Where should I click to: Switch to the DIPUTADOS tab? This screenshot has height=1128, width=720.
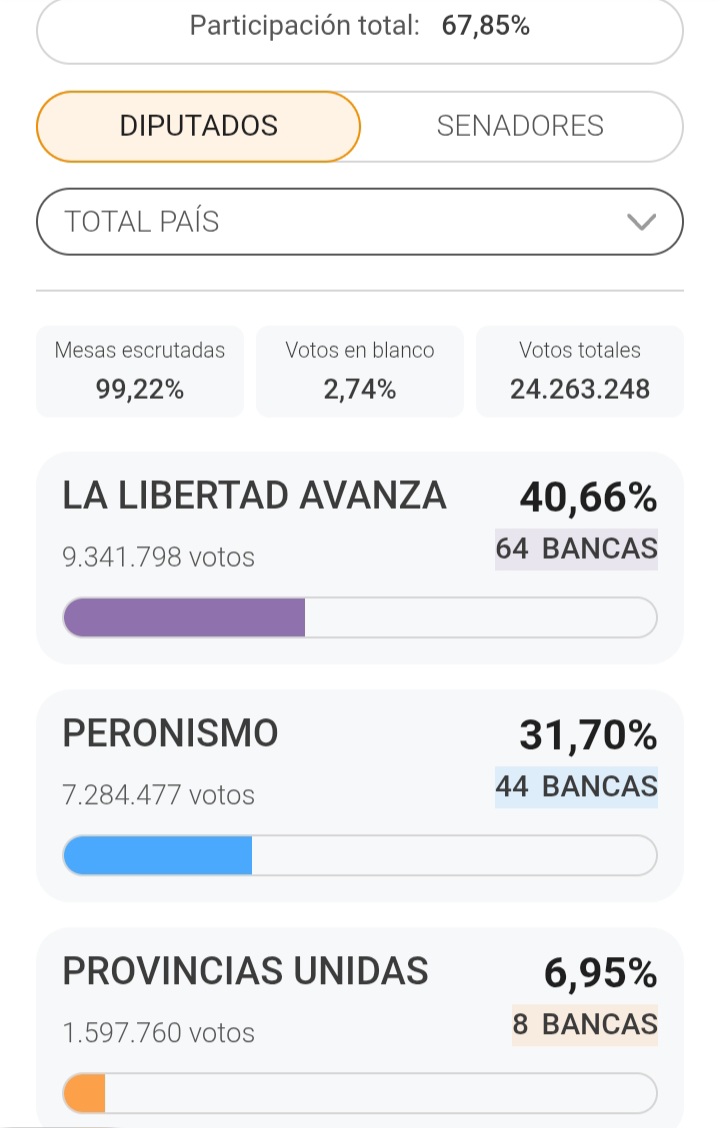(x=198, y=126)
